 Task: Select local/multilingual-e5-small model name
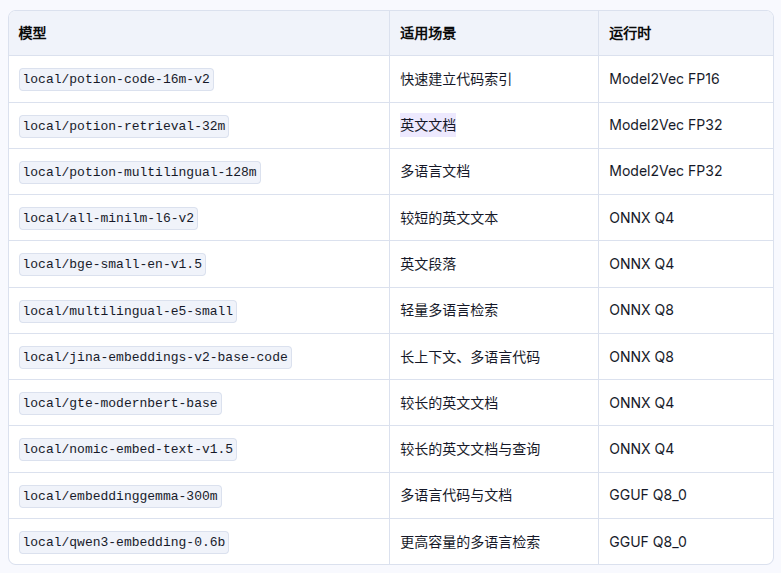128,311
